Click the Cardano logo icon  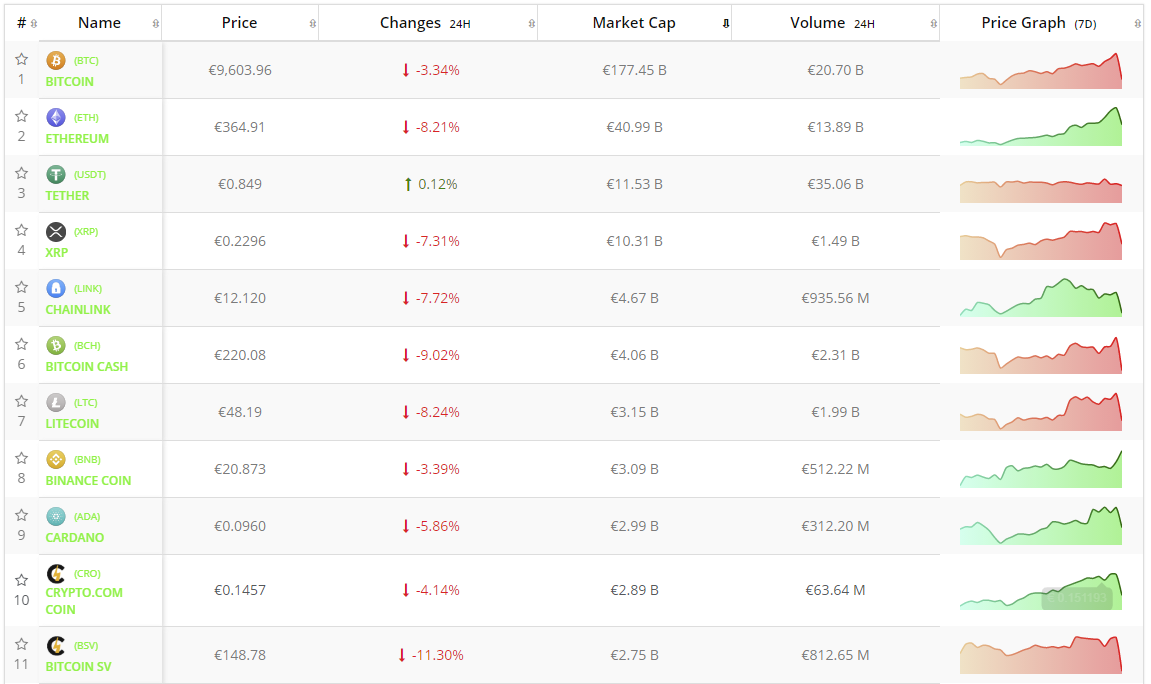click(x=56, y=516)
